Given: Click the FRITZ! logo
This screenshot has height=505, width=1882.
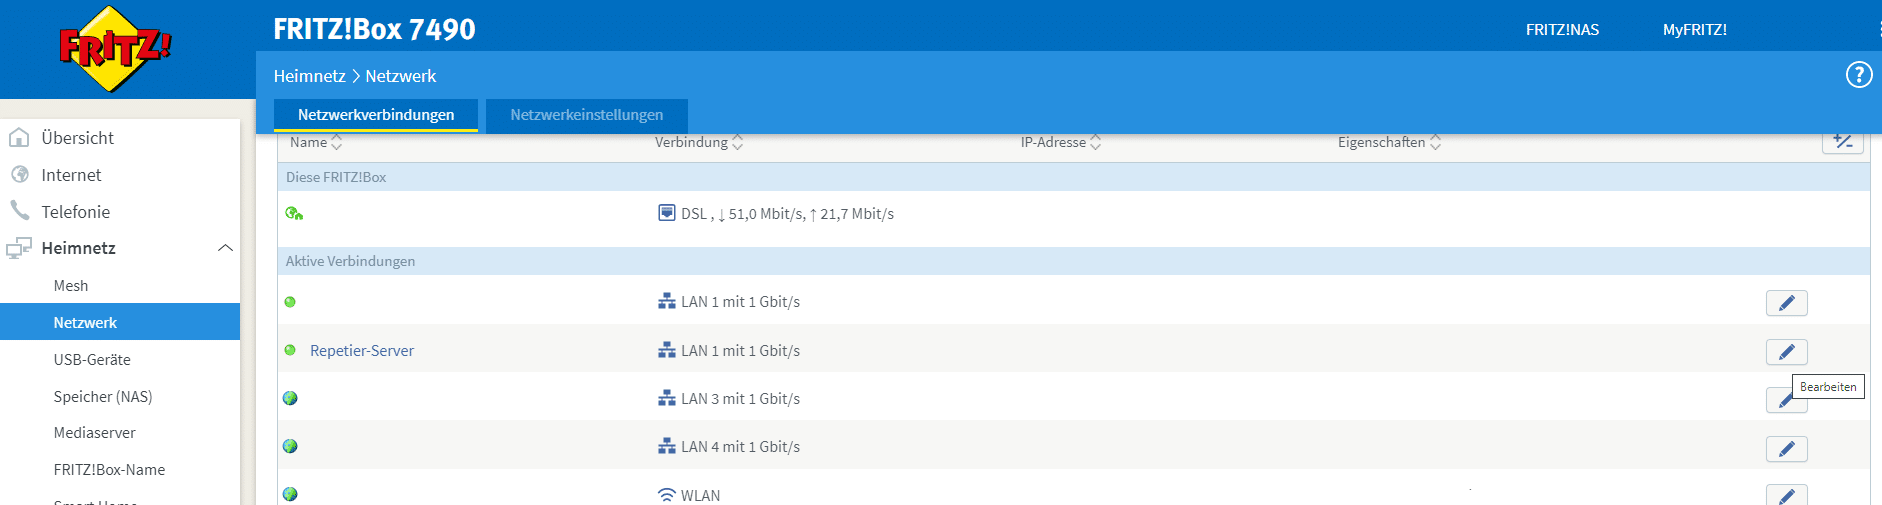Looking at the screenshot, I should tap(115, 48).
